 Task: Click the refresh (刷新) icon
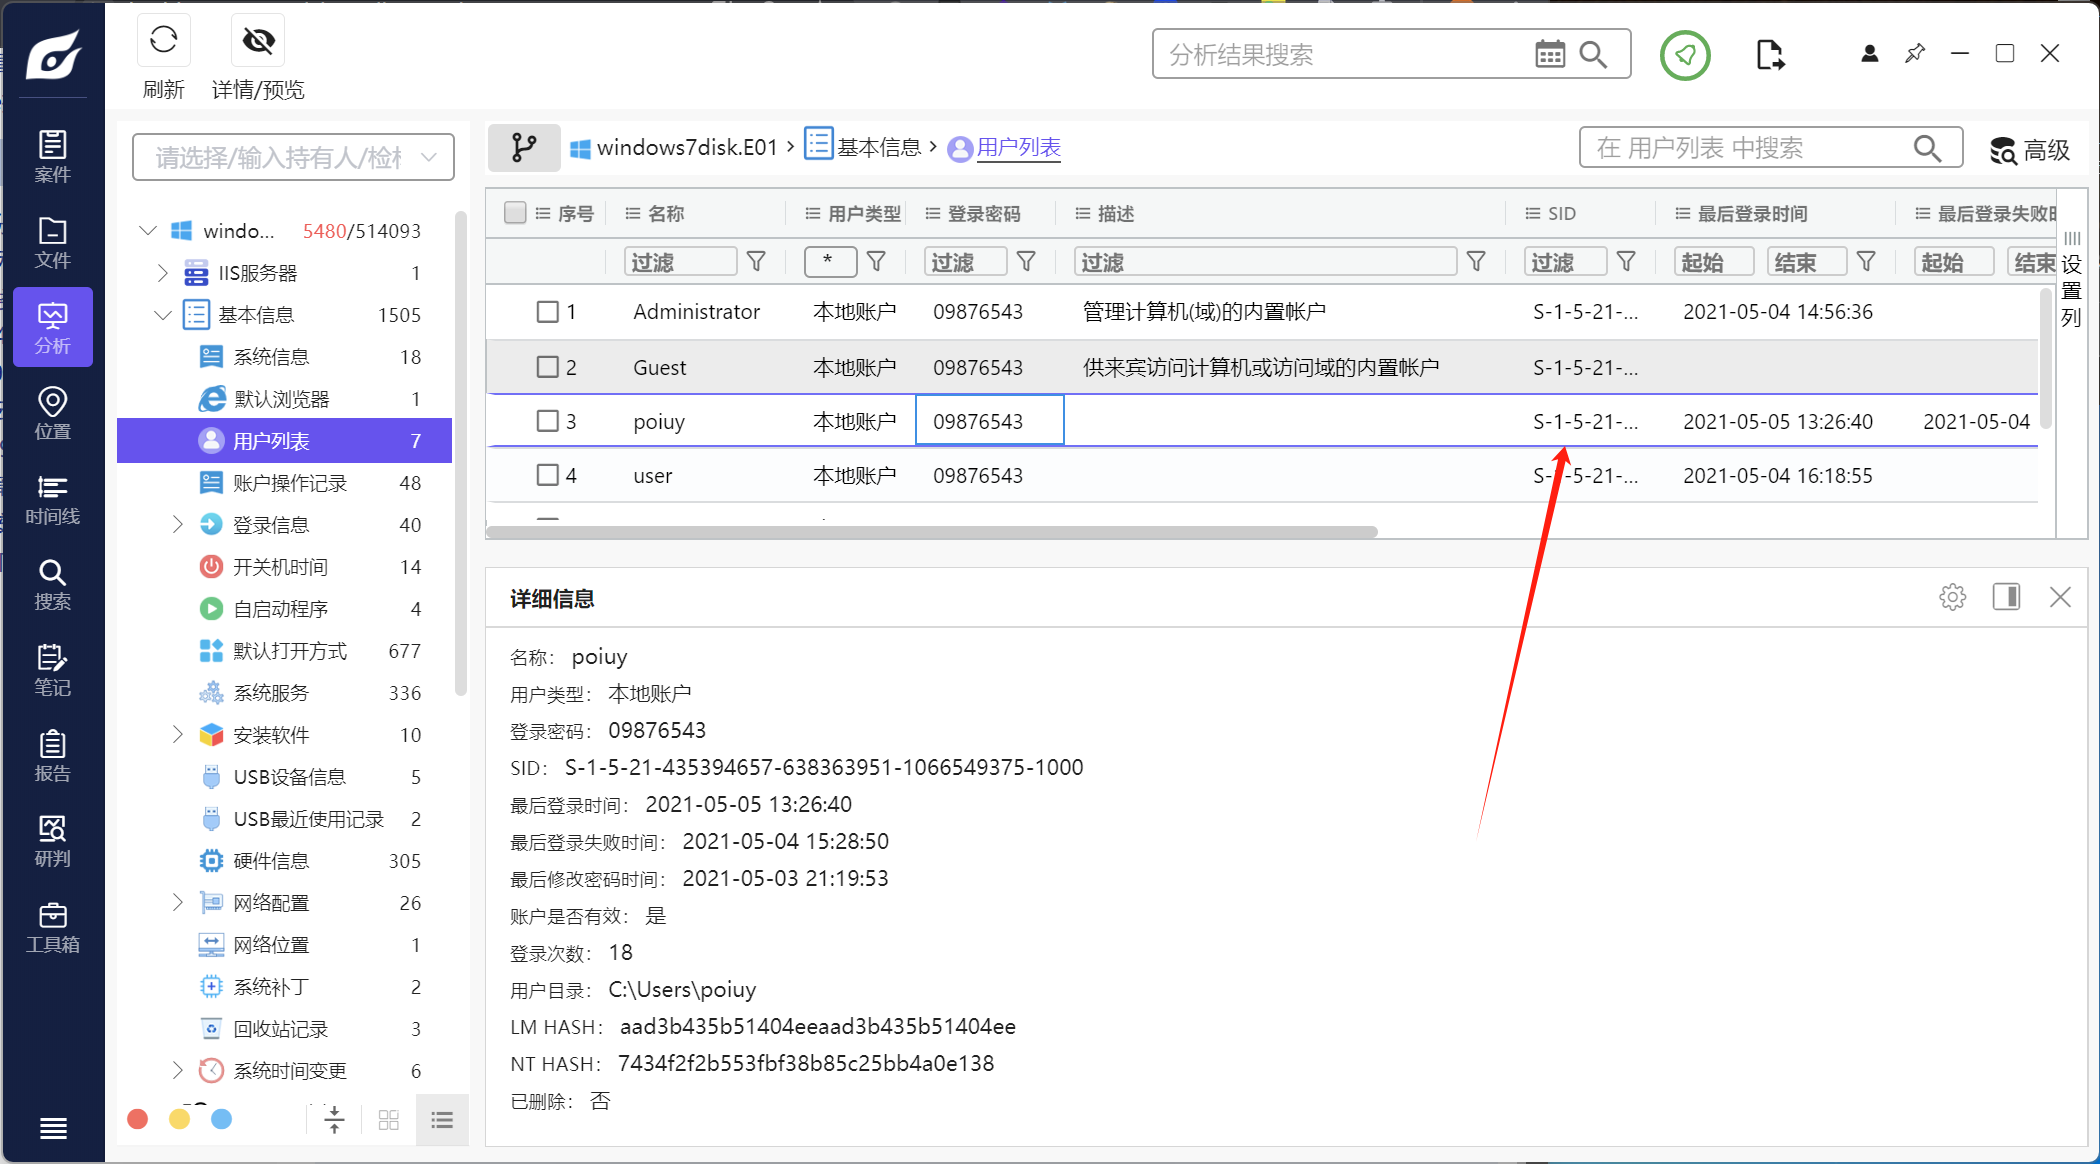tap(163, 40)
